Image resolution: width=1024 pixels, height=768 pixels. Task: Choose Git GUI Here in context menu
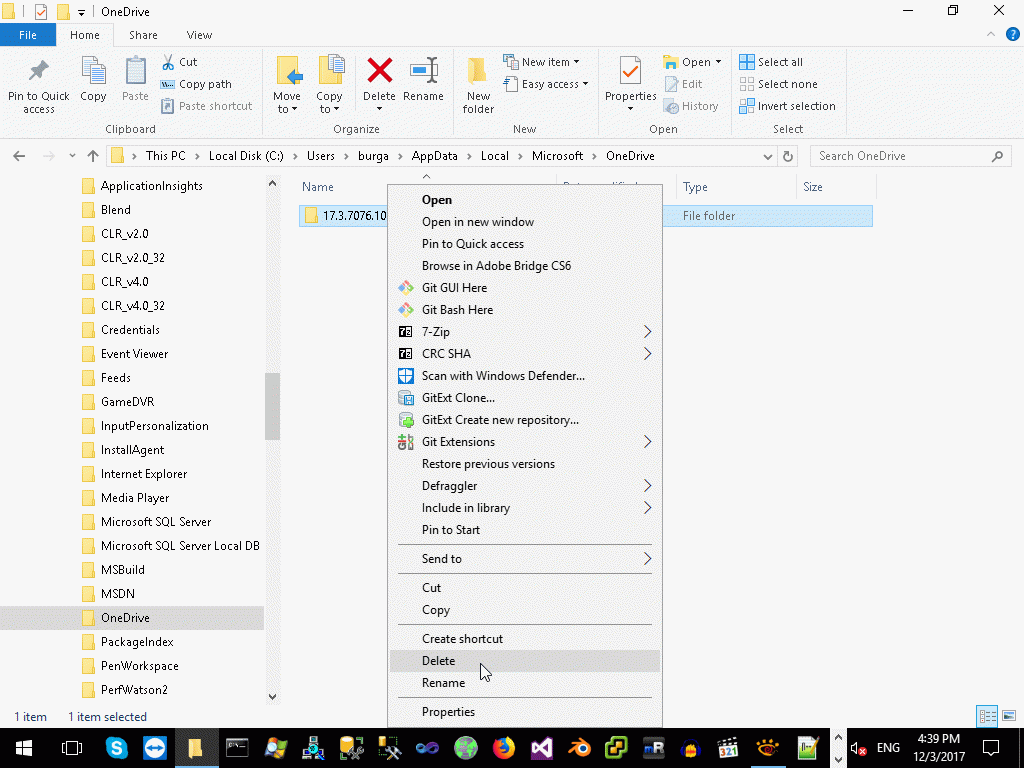click(524, 287)
